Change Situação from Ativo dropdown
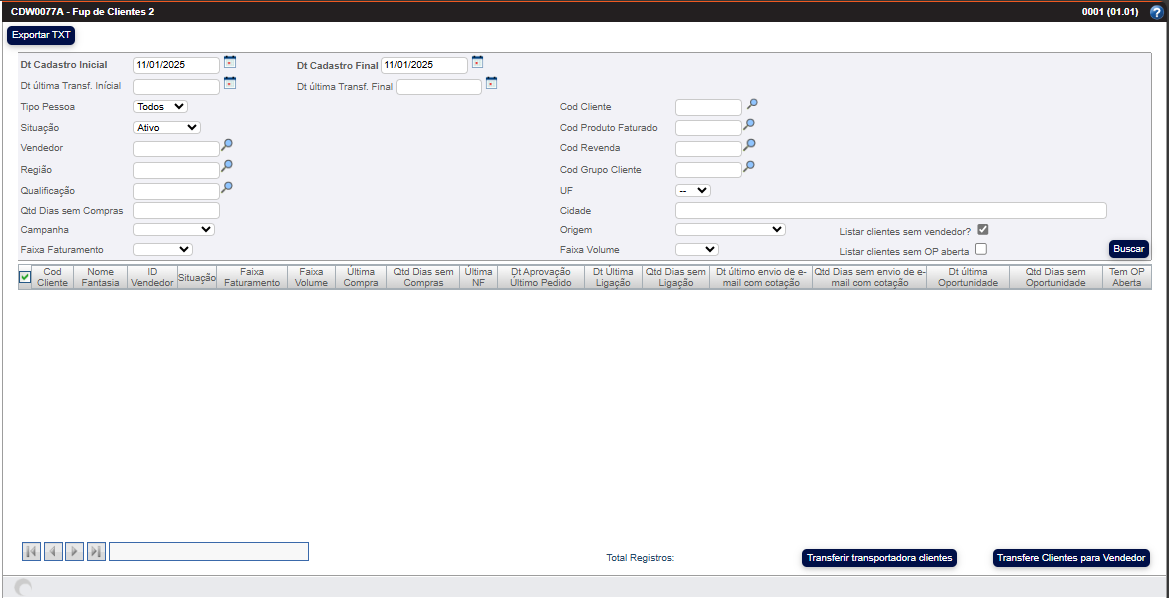The width and height of the screenshot is (1169, 598). coord(167,127)
